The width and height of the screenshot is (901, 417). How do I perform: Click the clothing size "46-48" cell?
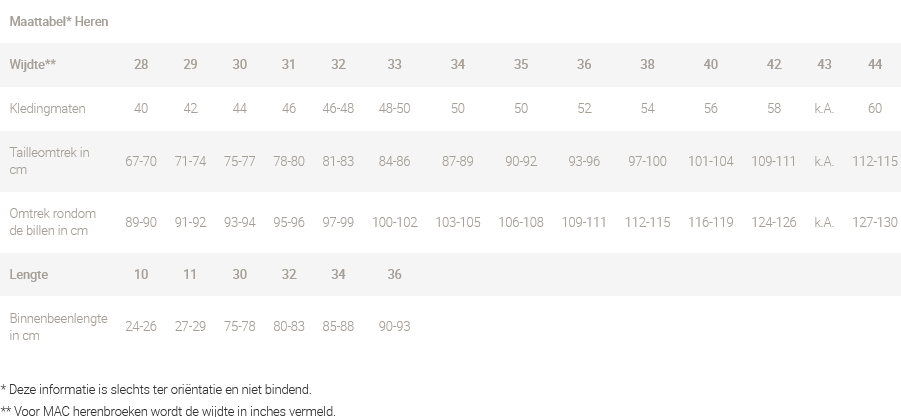338,108
